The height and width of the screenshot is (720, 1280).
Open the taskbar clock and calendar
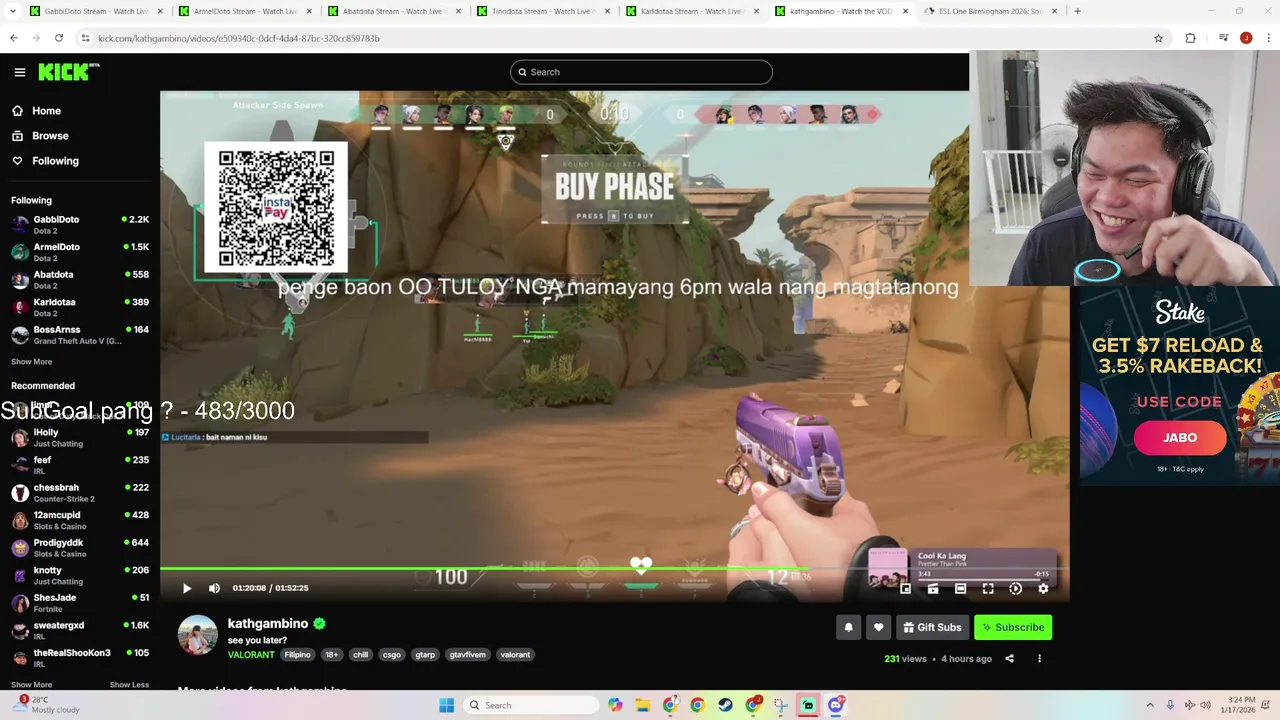coord(1238,705)
